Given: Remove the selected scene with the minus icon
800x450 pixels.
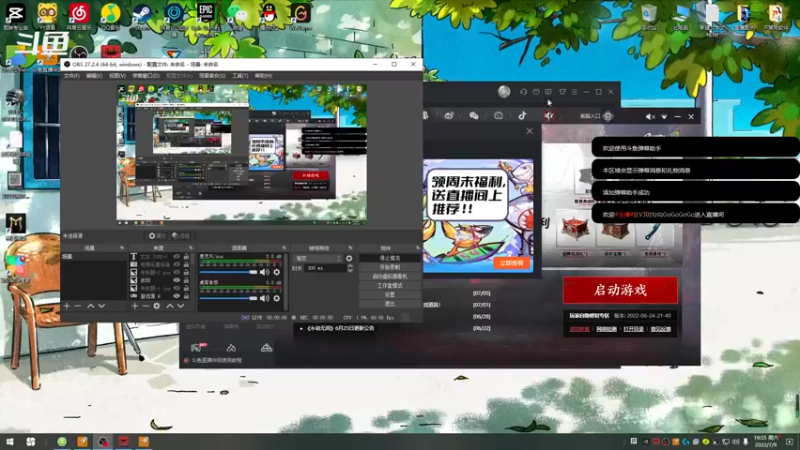Looking at the screenshot, I should pos(78,306).
